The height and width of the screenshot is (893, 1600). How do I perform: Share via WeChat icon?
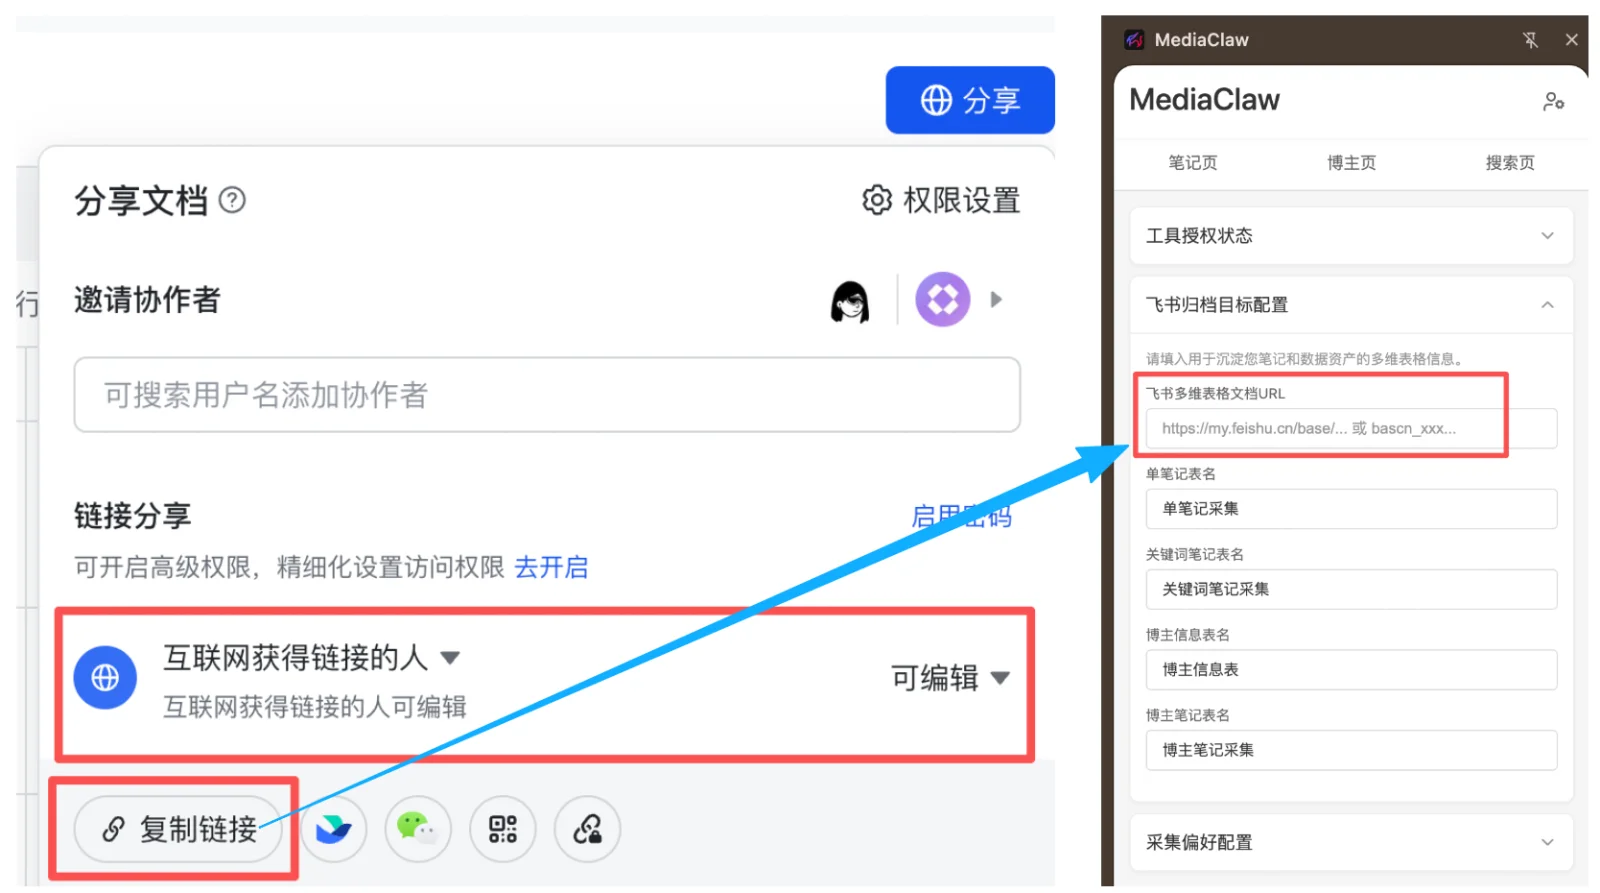[x=418, y=829]
